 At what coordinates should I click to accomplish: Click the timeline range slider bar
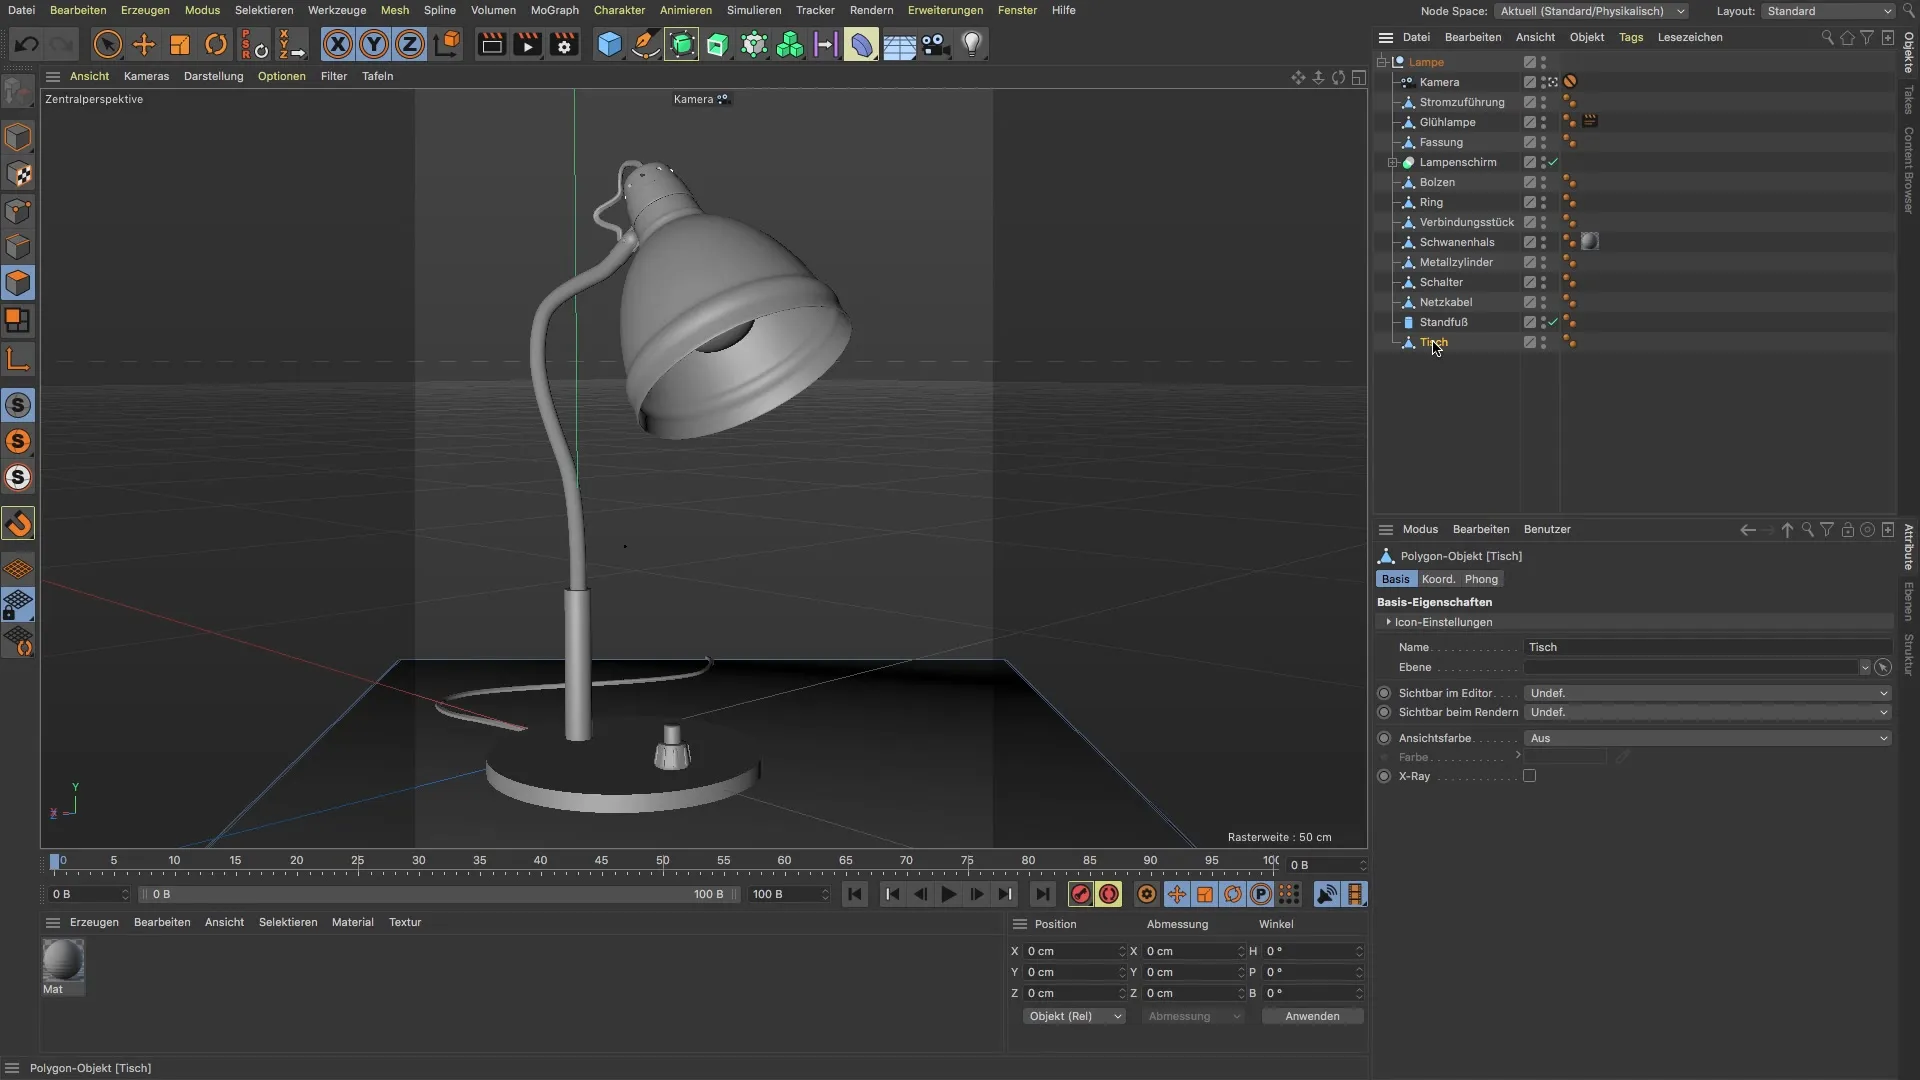click(x=438, y=894)
